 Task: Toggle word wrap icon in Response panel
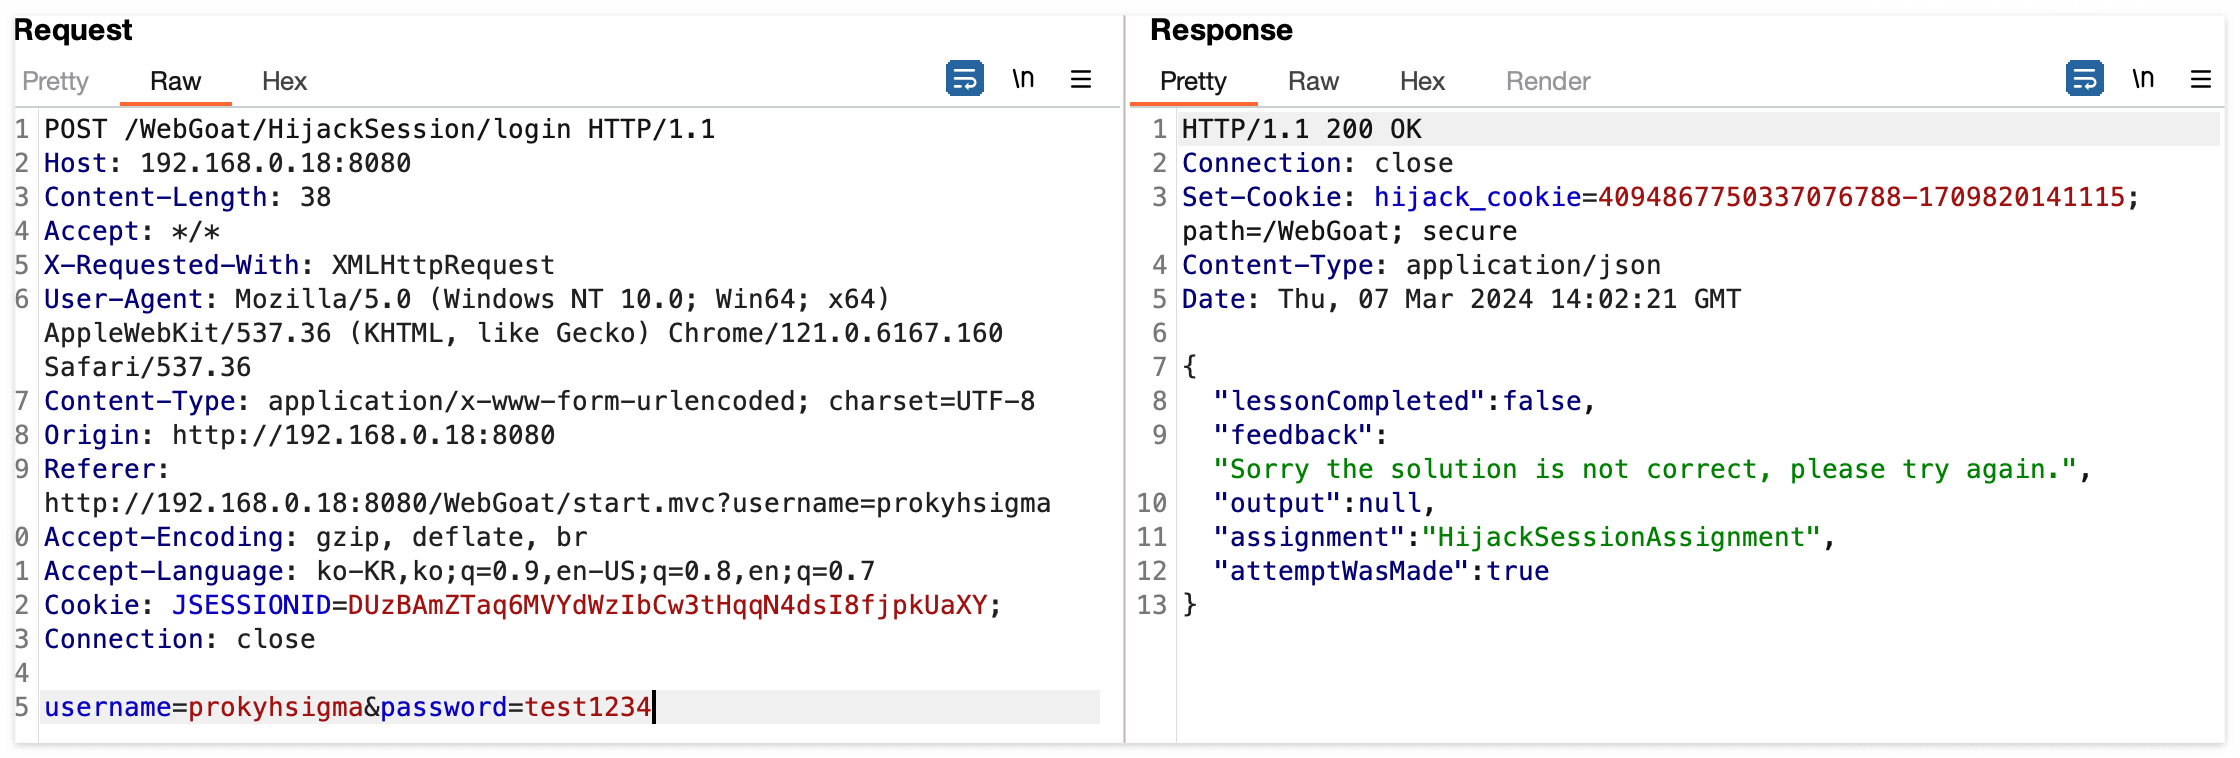click(x=2085, y=79)
